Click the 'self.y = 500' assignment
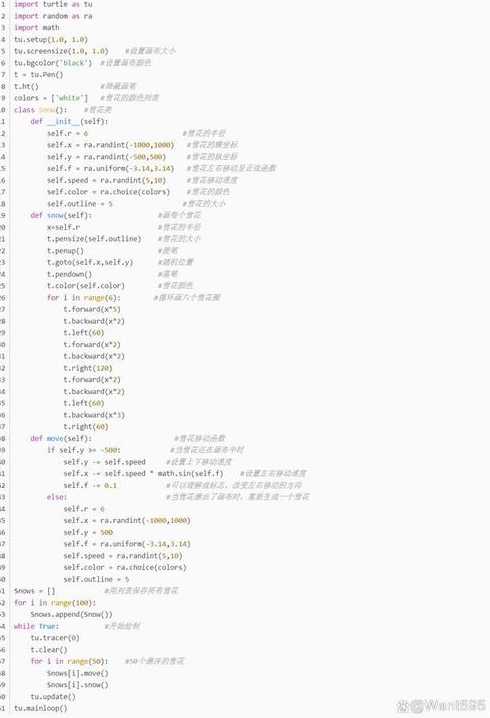The height and width of the screenshot is (718, 490). tap(88, 533)
